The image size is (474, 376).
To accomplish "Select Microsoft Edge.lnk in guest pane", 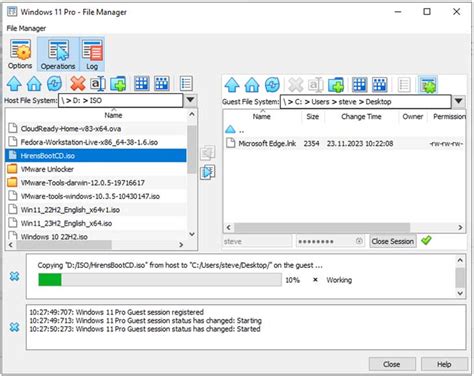I will pyautogui.click(x=344, y=143).
